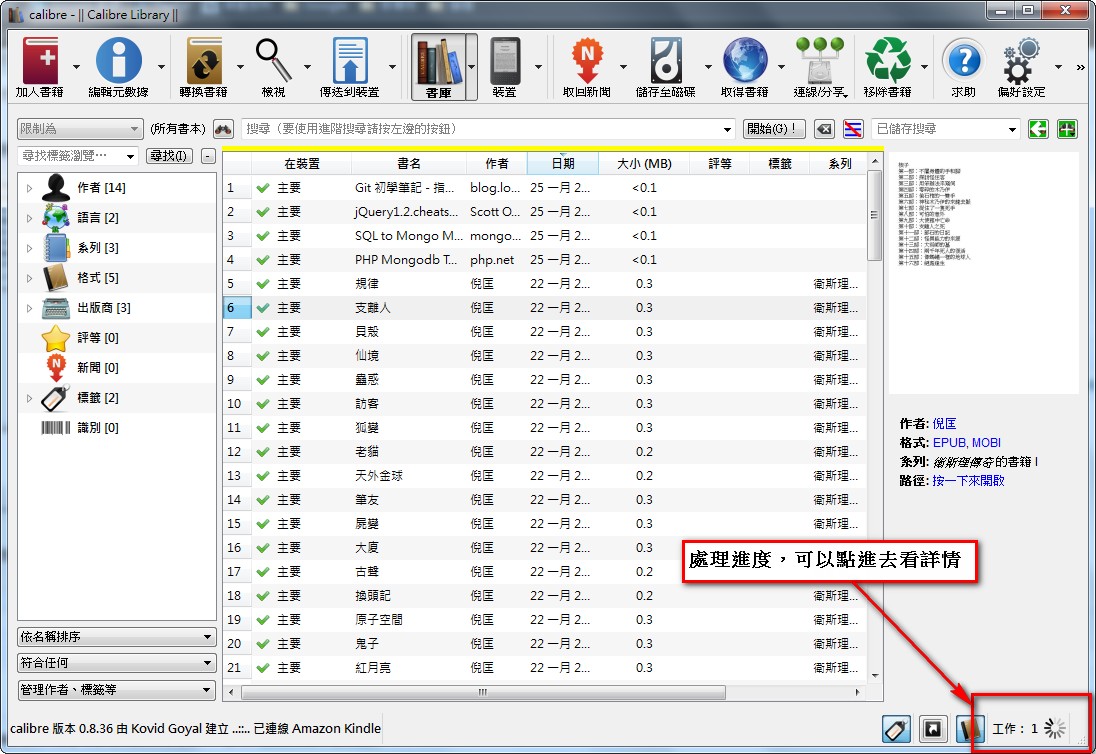Select book row 支離人
The width and height of the screenshot is (1096, 754).
point(545,307)
